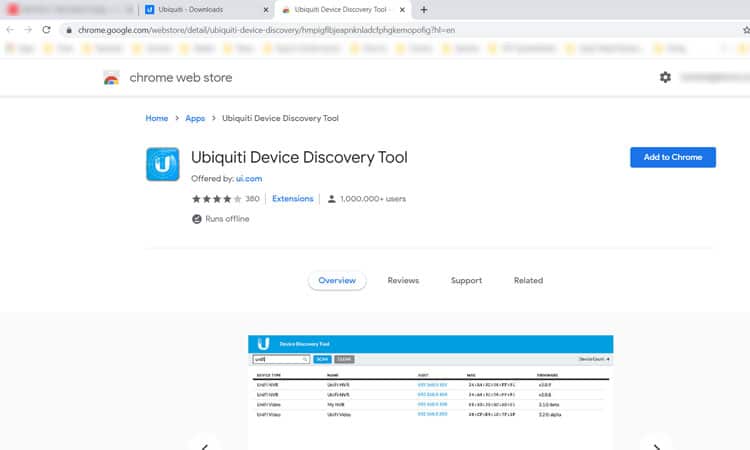The image size is (750, 450).
Task: Open the ui.com publisher link
Action: pyautogui.click(x=249, y=178)
